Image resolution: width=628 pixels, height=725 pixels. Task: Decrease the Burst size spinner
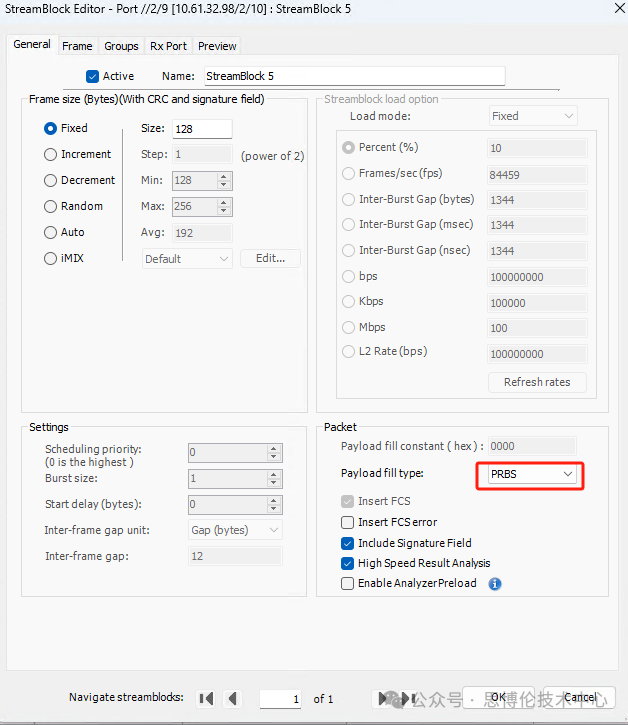pos(274,483)
